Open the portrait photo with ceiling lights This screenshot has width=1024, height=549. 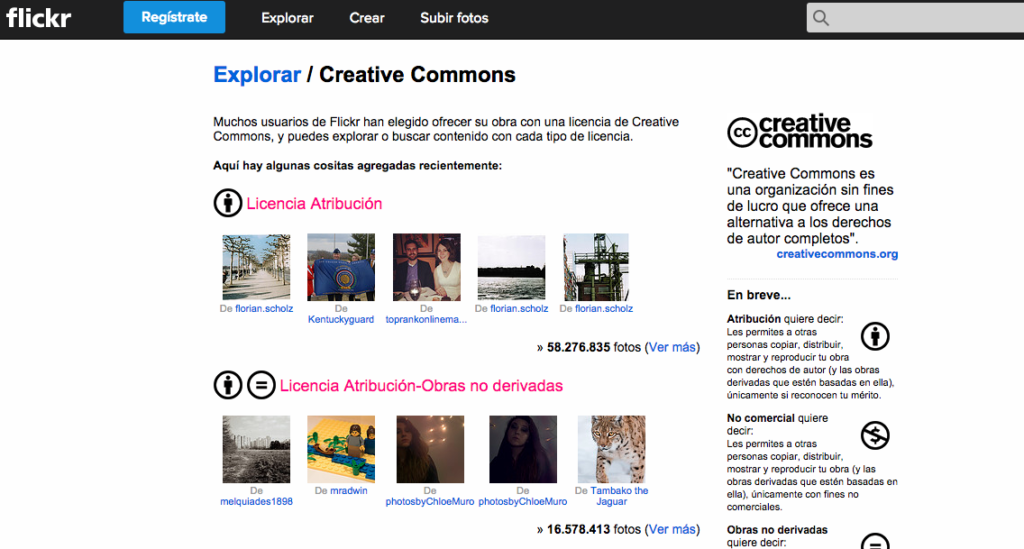[430, 449]
